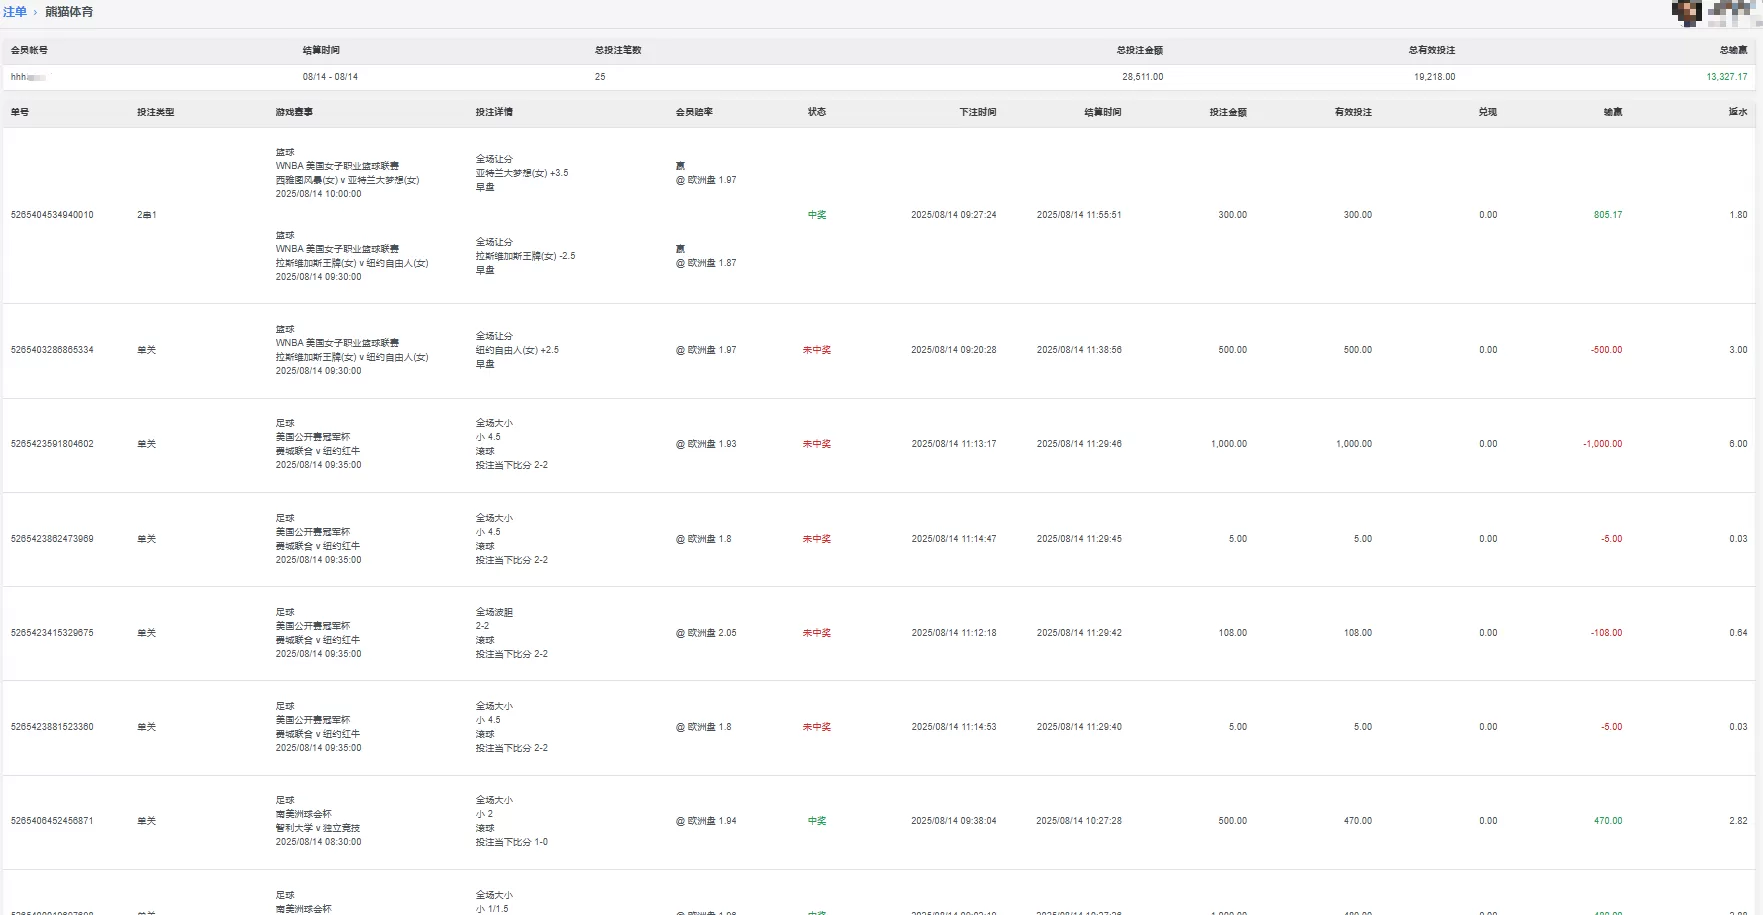Click the loss amount -500.00
Screen dimensions: 1763x915
(1607, 350)
